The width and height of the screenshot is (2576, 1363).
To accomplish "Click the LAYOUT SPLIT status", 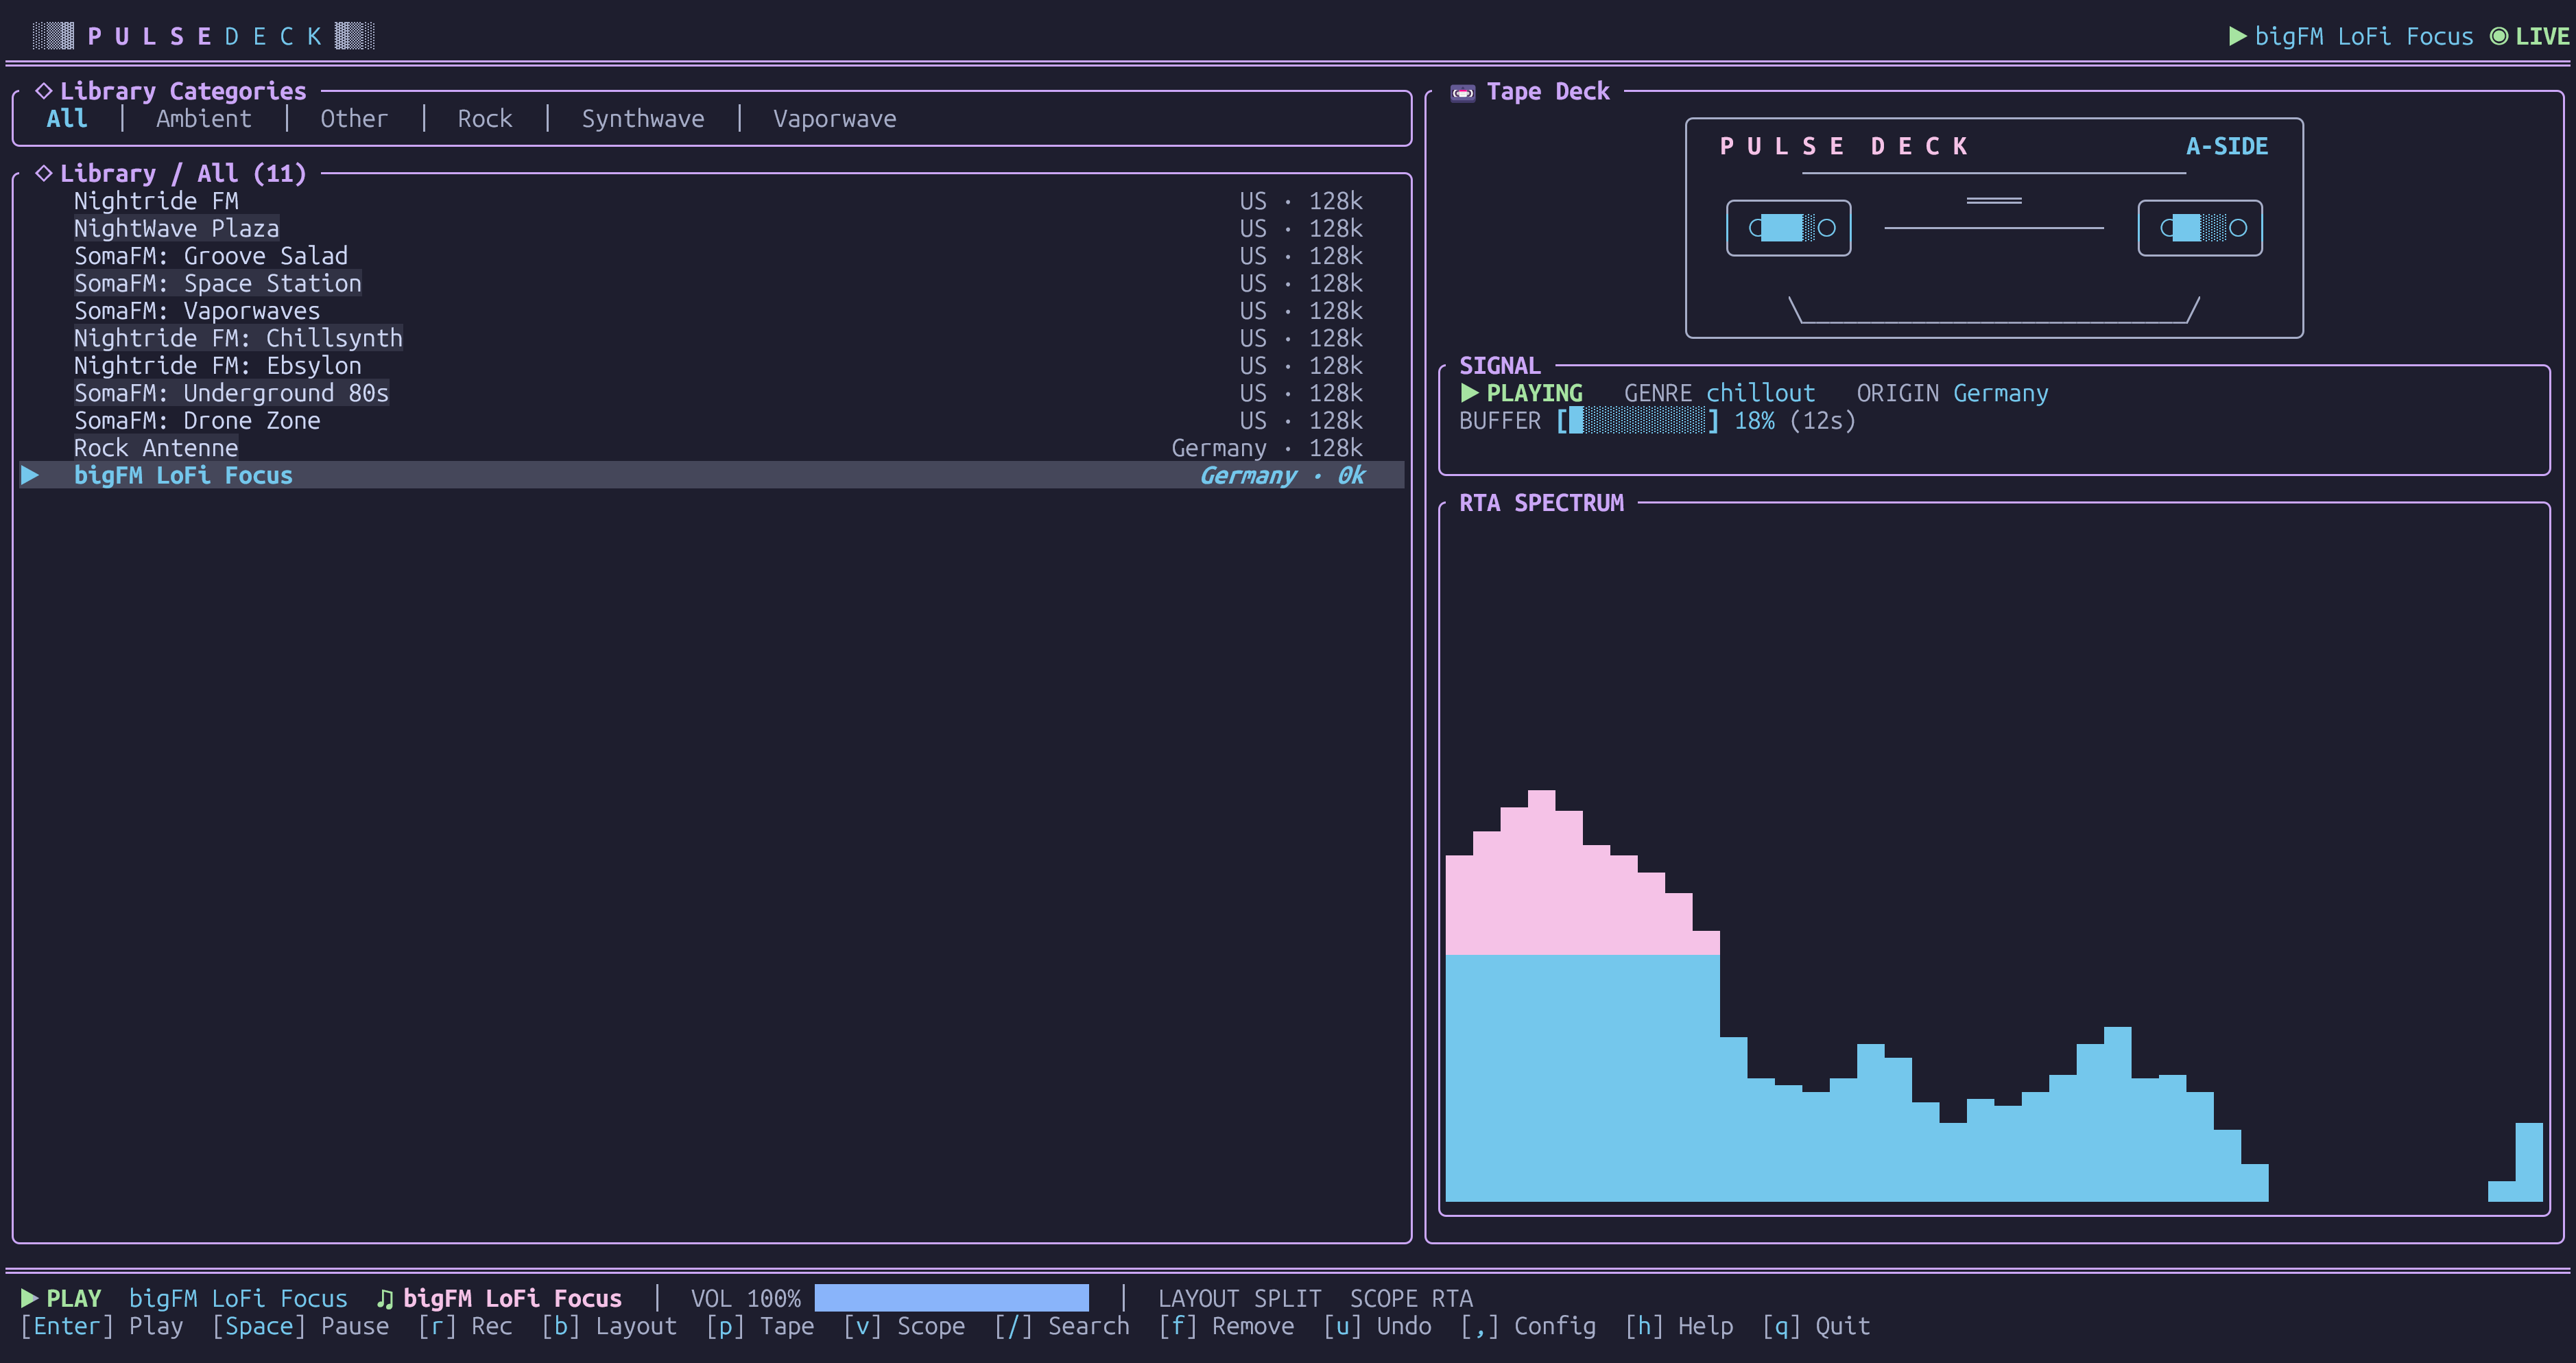I will 1240,1298.
